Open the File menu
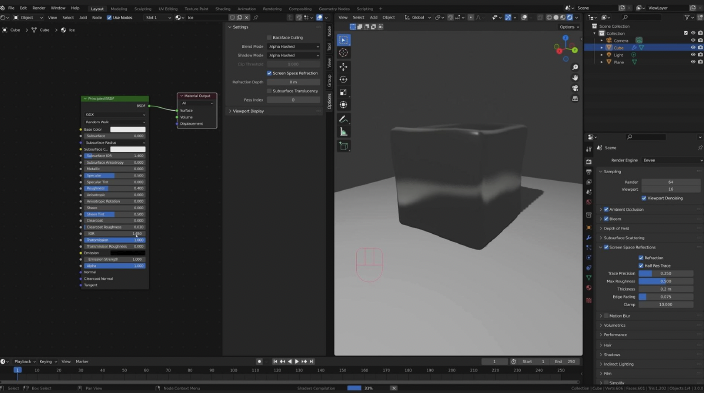The width and height of the screenshot is (704, 393). click(11, 8)
